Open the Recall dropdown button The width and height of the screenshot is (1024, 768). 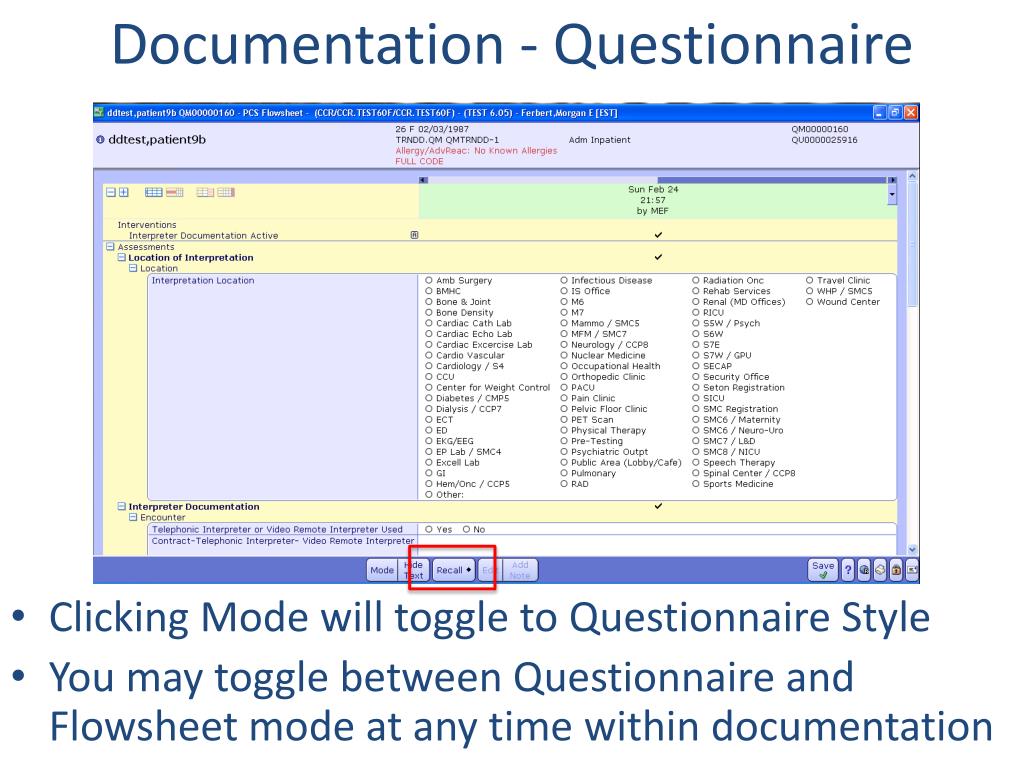(454, 570)
